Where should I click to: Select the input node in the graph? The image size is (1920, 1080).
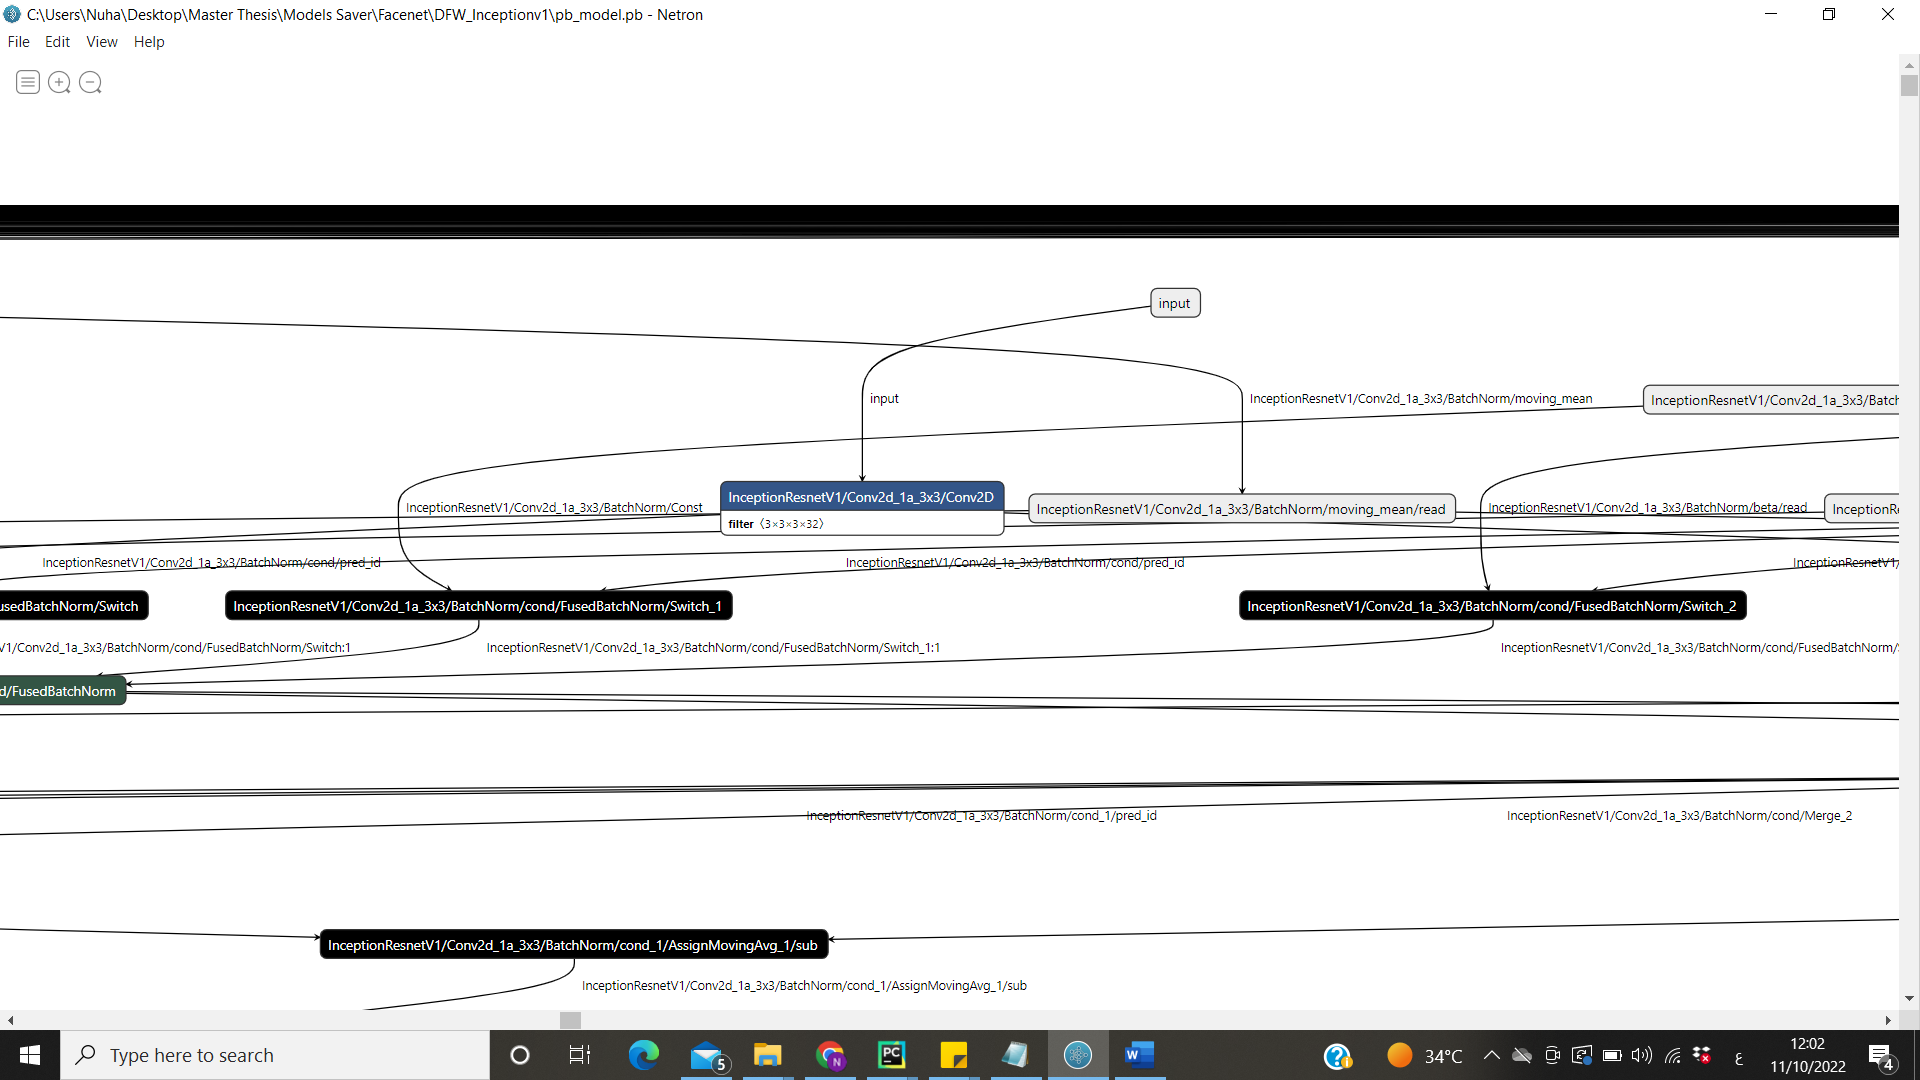pyautogui.click(x=1174, y=302)
